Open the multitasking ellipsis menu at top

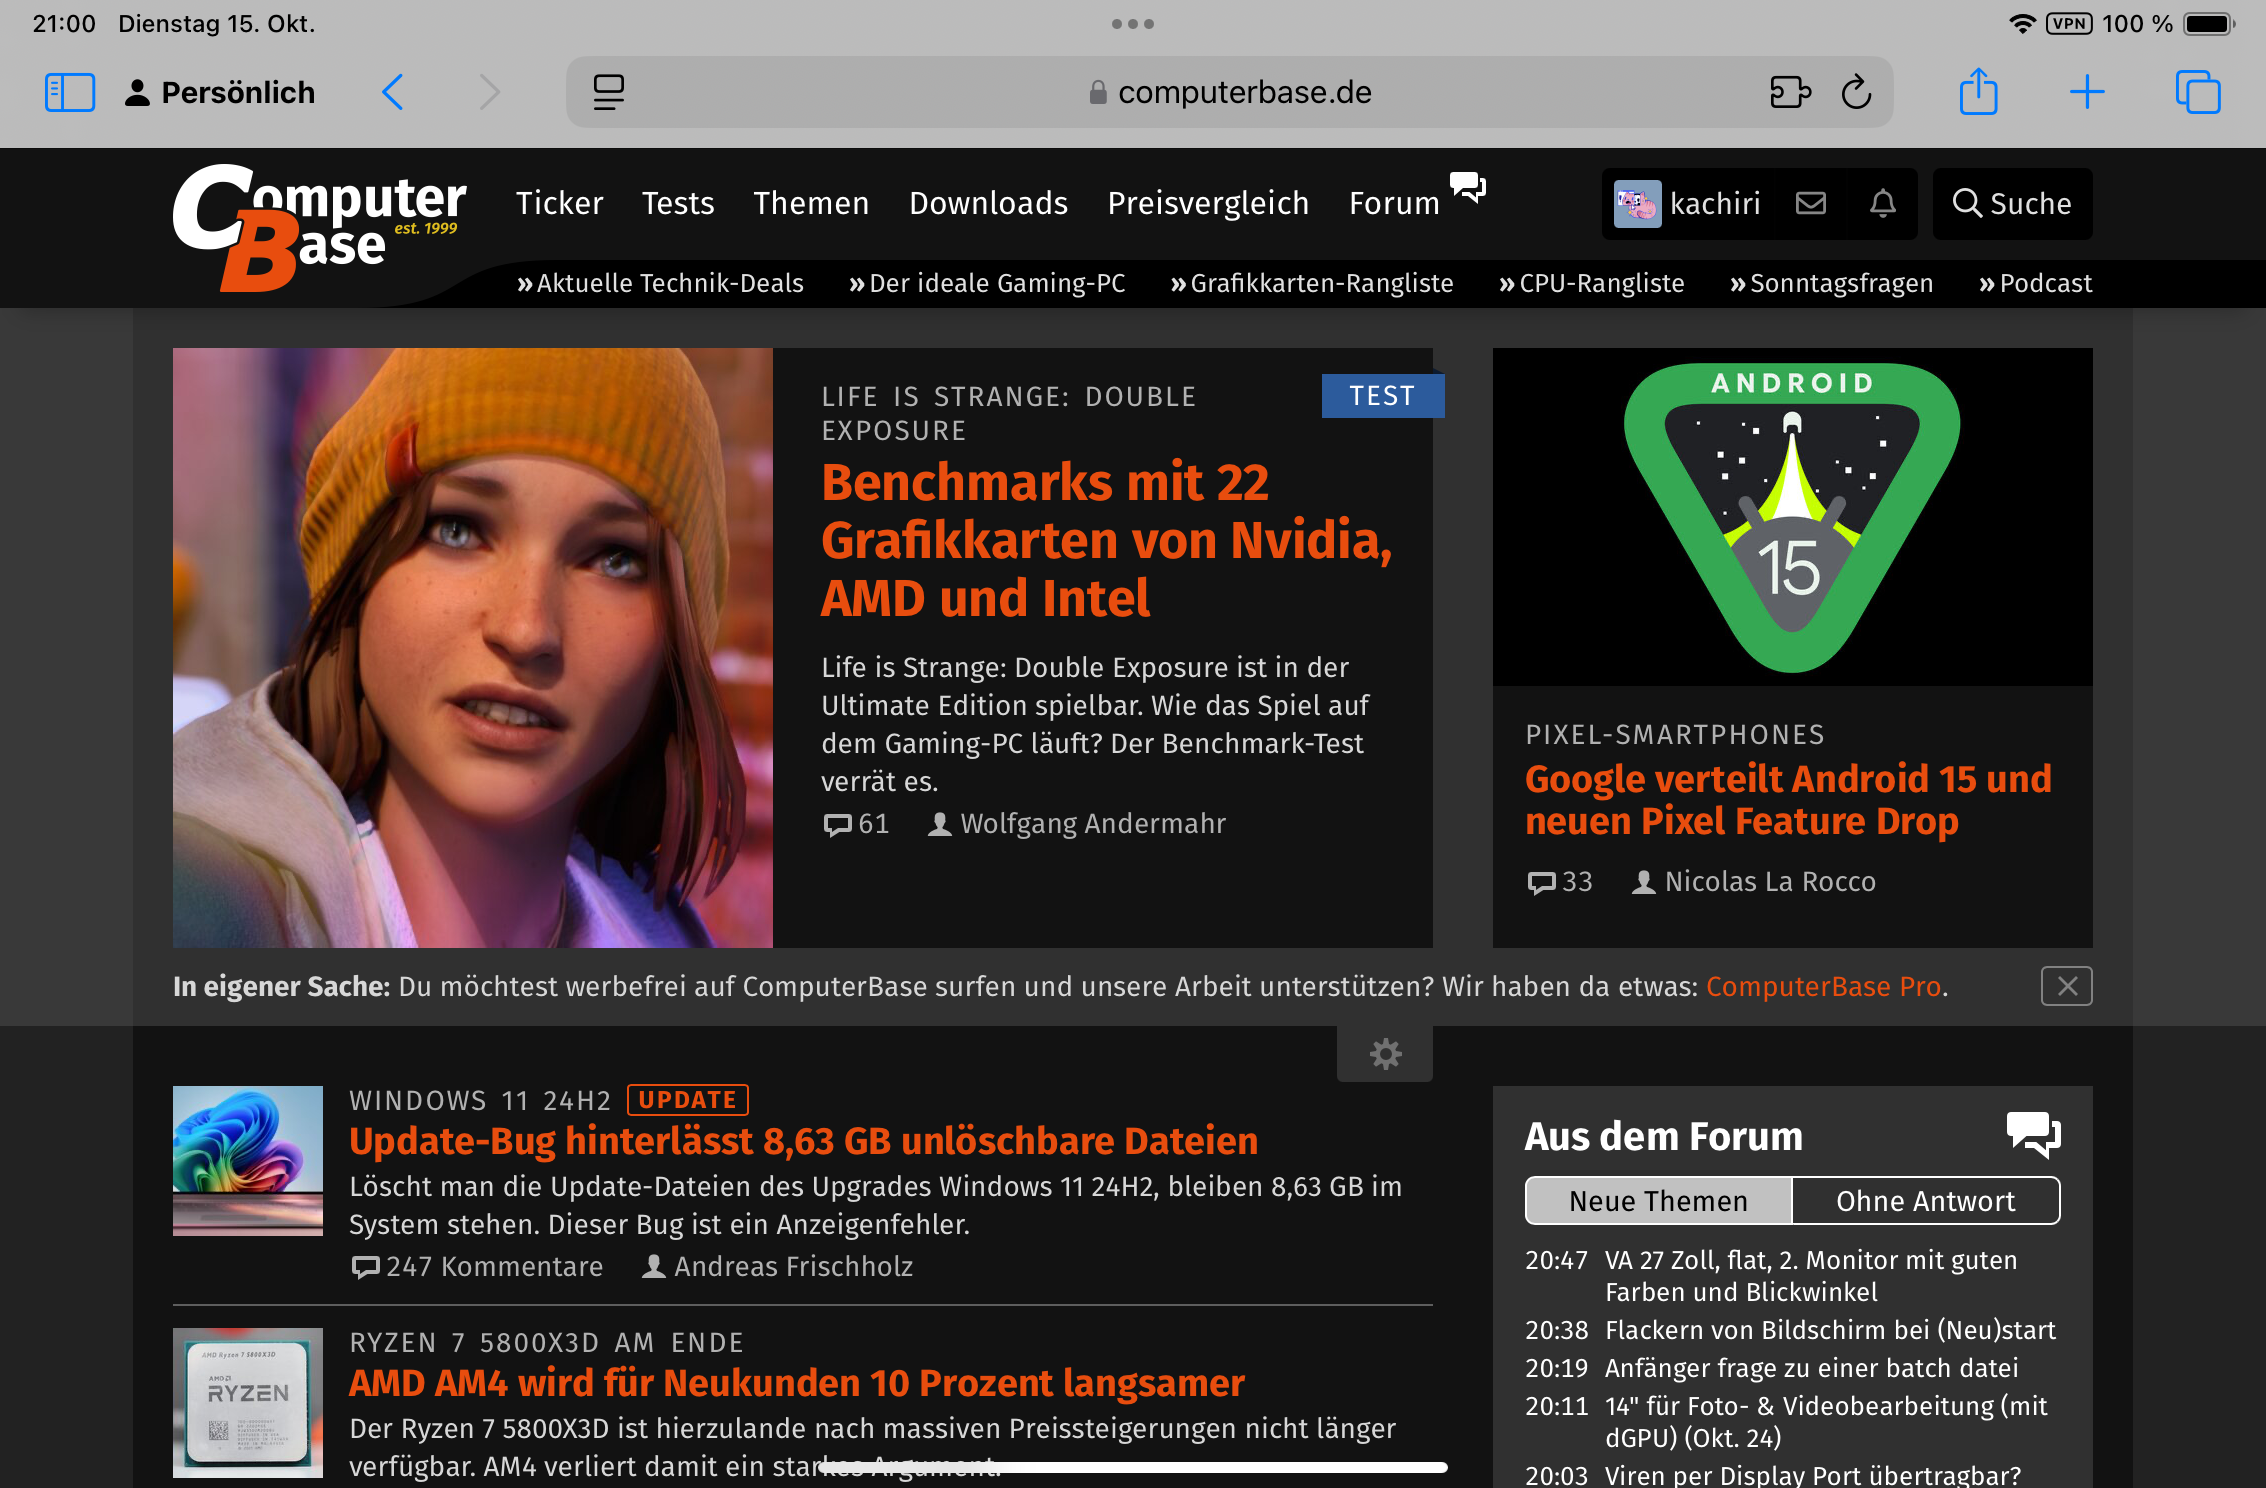1132,24
